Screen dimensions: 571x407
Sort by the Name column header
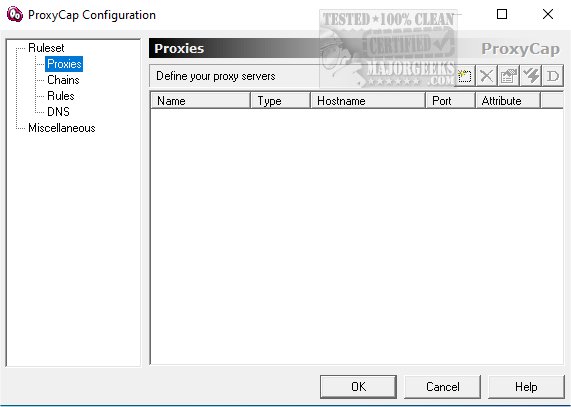pyautogui.click(x=200, y=100)
